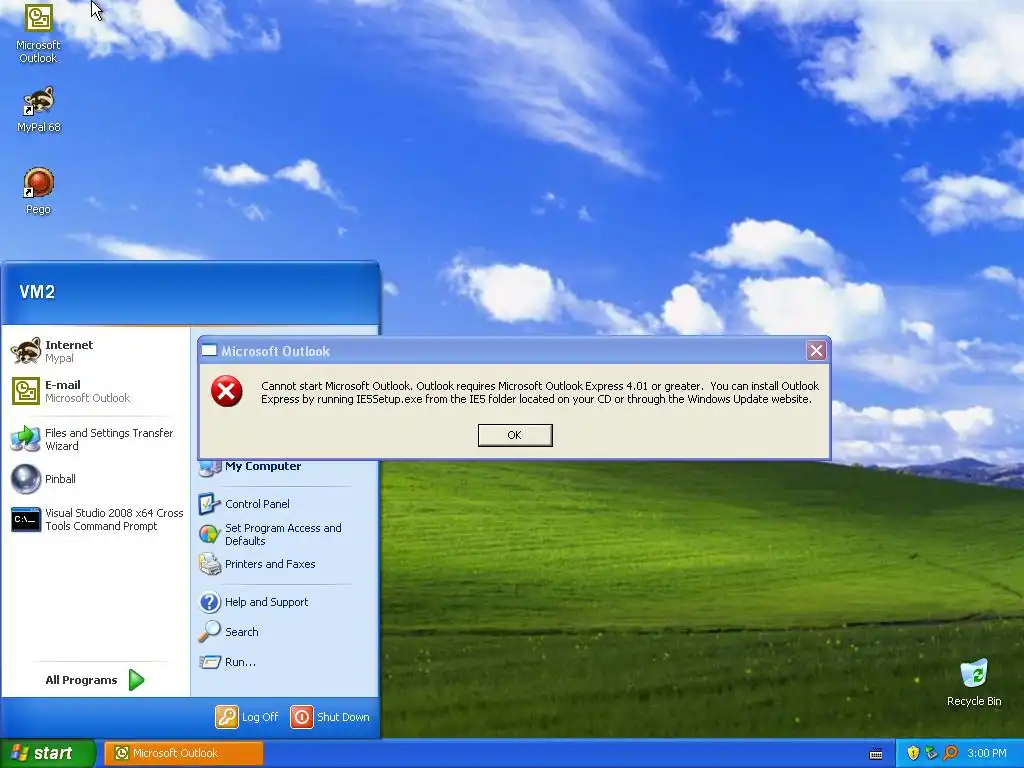1024x768 pixels.
Task: Click the Log Off key icon
Action: [227, 716]
